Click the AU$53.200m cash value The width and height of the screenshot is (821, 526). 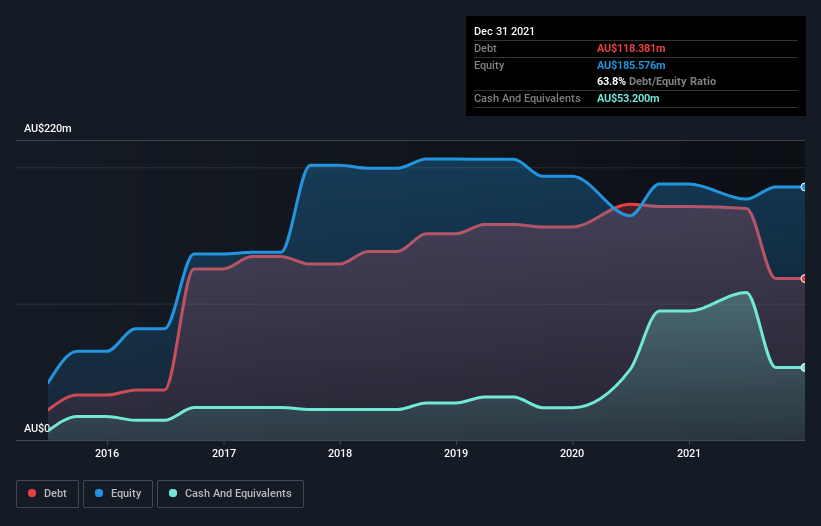pyautogui.click(x=628, y=98)
